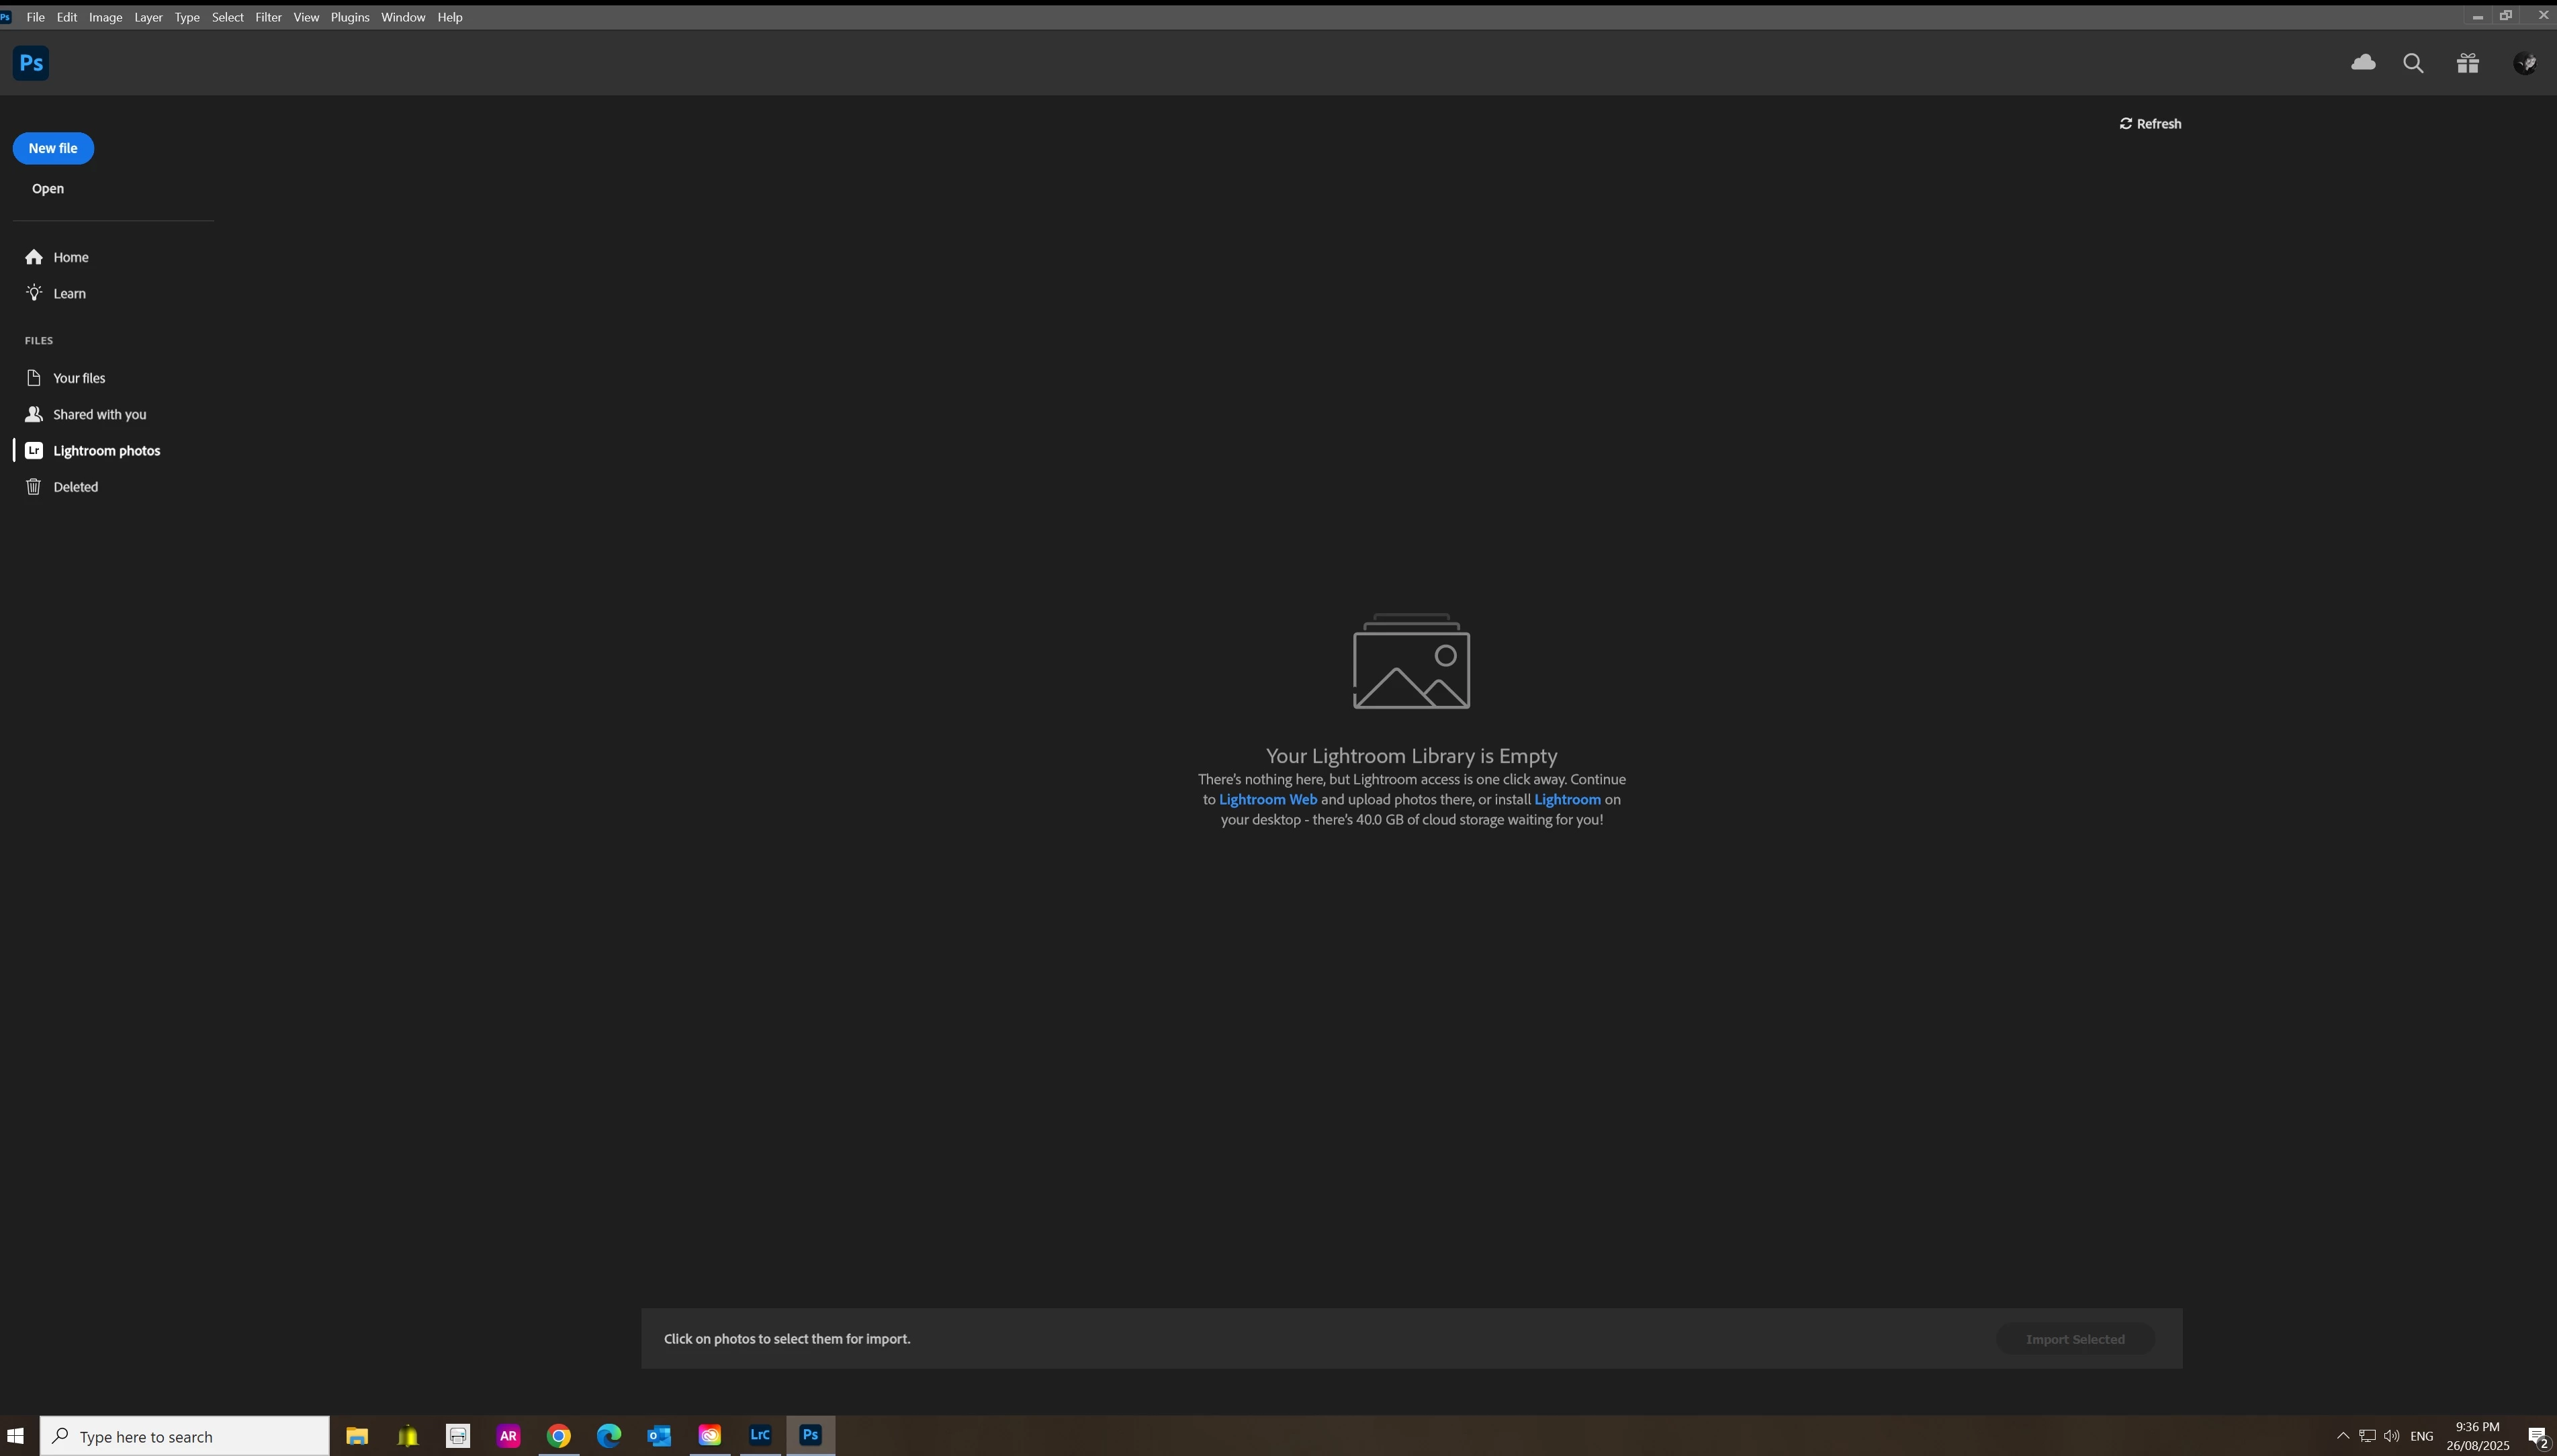Select Lightroom photos in sidebar
2557x1456 pixels.
click(x=106, y=451)
